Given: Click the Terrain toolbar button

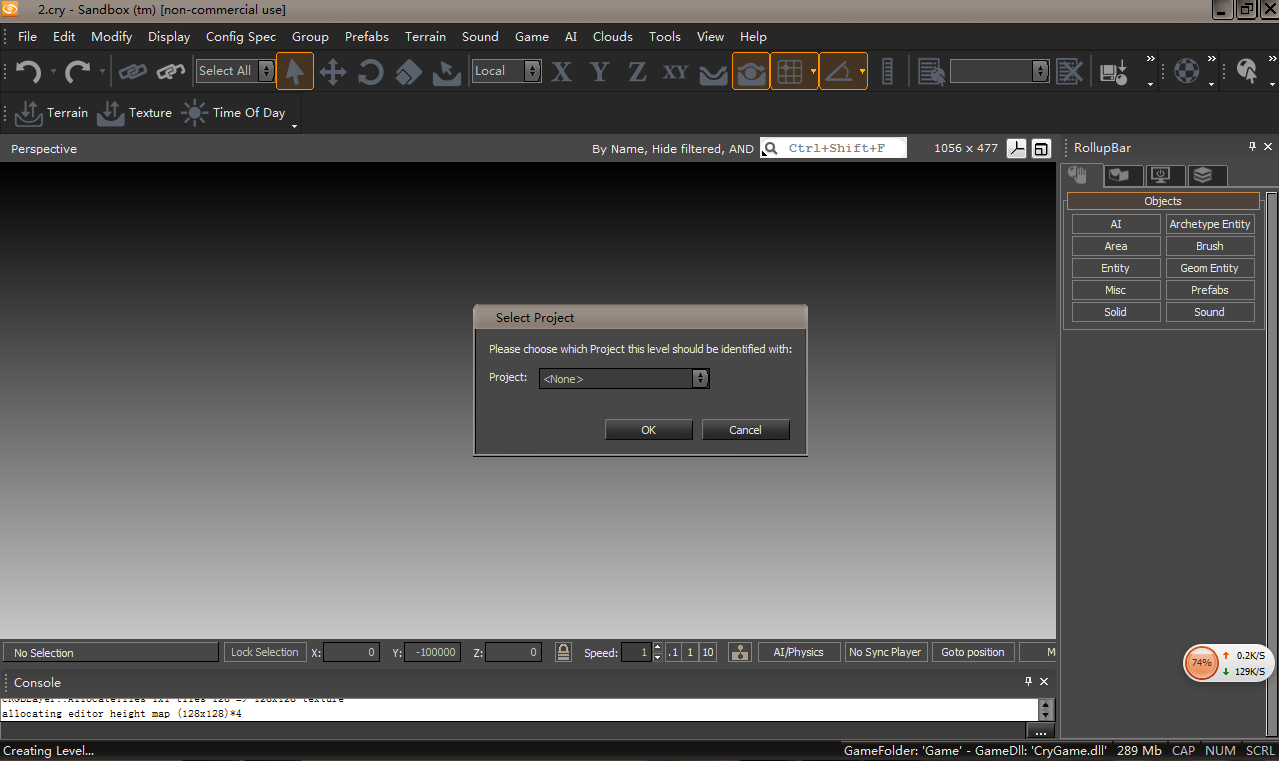Looking at the screenshot, I should pyautogui.click(x=53, y=113).
